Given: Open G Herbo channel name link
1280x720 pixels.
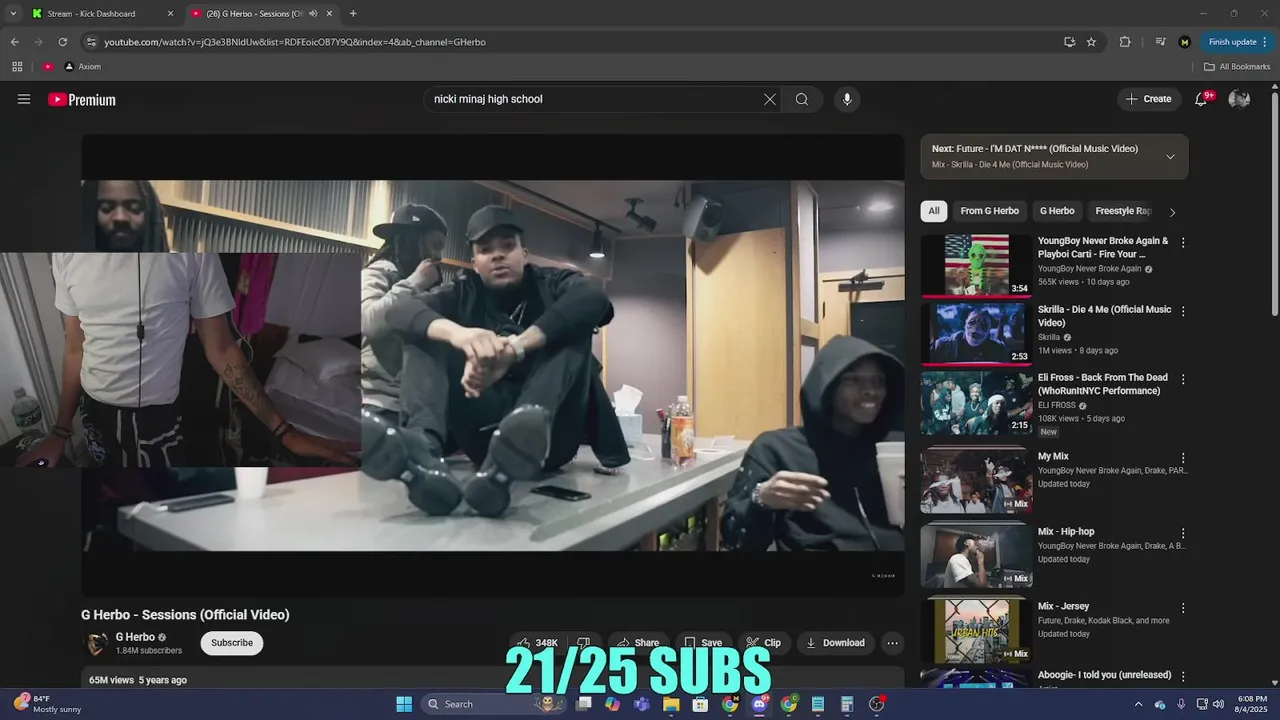Looking at the screenshot, I should pyautogui.click(x=135, y=637).
